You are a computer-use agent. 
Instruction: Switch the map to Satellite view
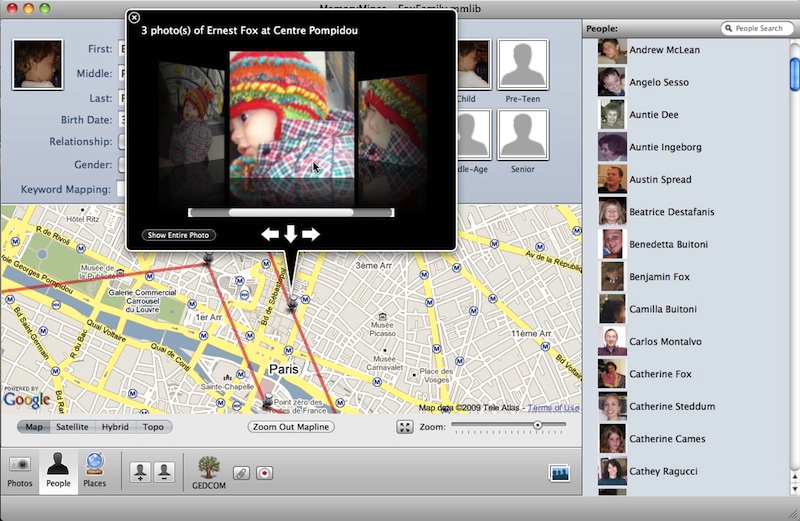tap(72, 427)
